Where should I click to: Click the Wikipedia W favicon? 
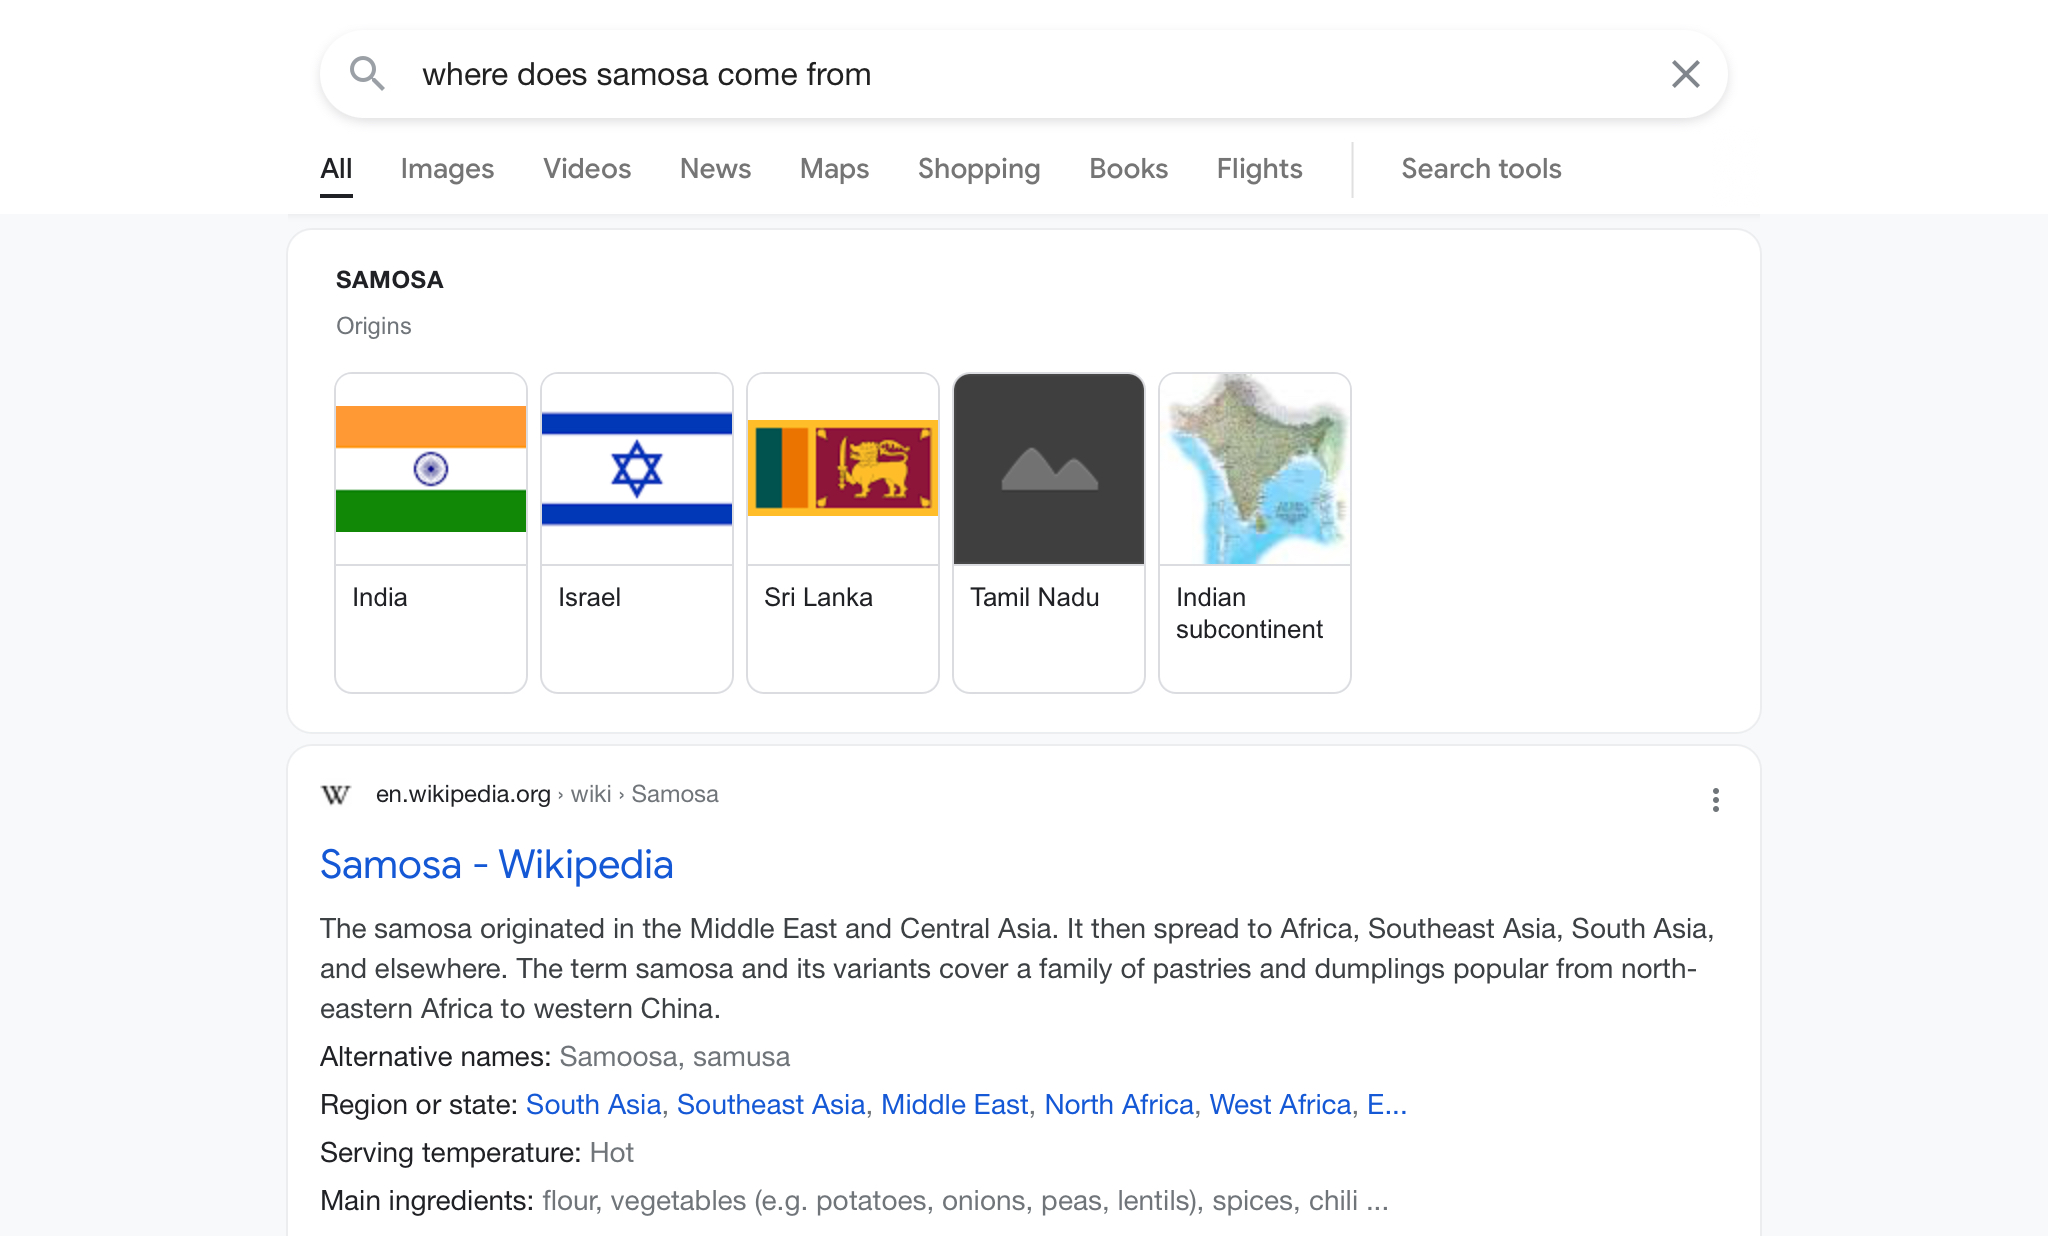pyautogui.click(x=336, y=795)
